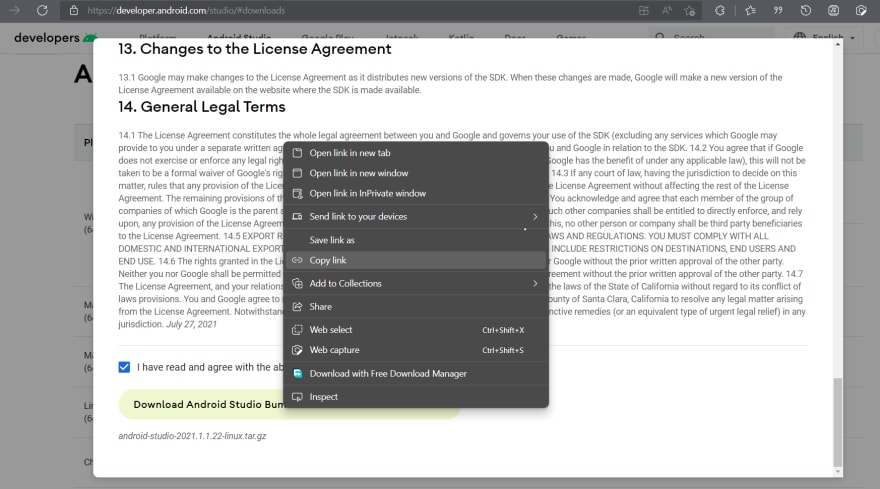The width and height of the screenshot is (880, 489).
Task: Click Share in context menu
Action: (x=416, y=307)
